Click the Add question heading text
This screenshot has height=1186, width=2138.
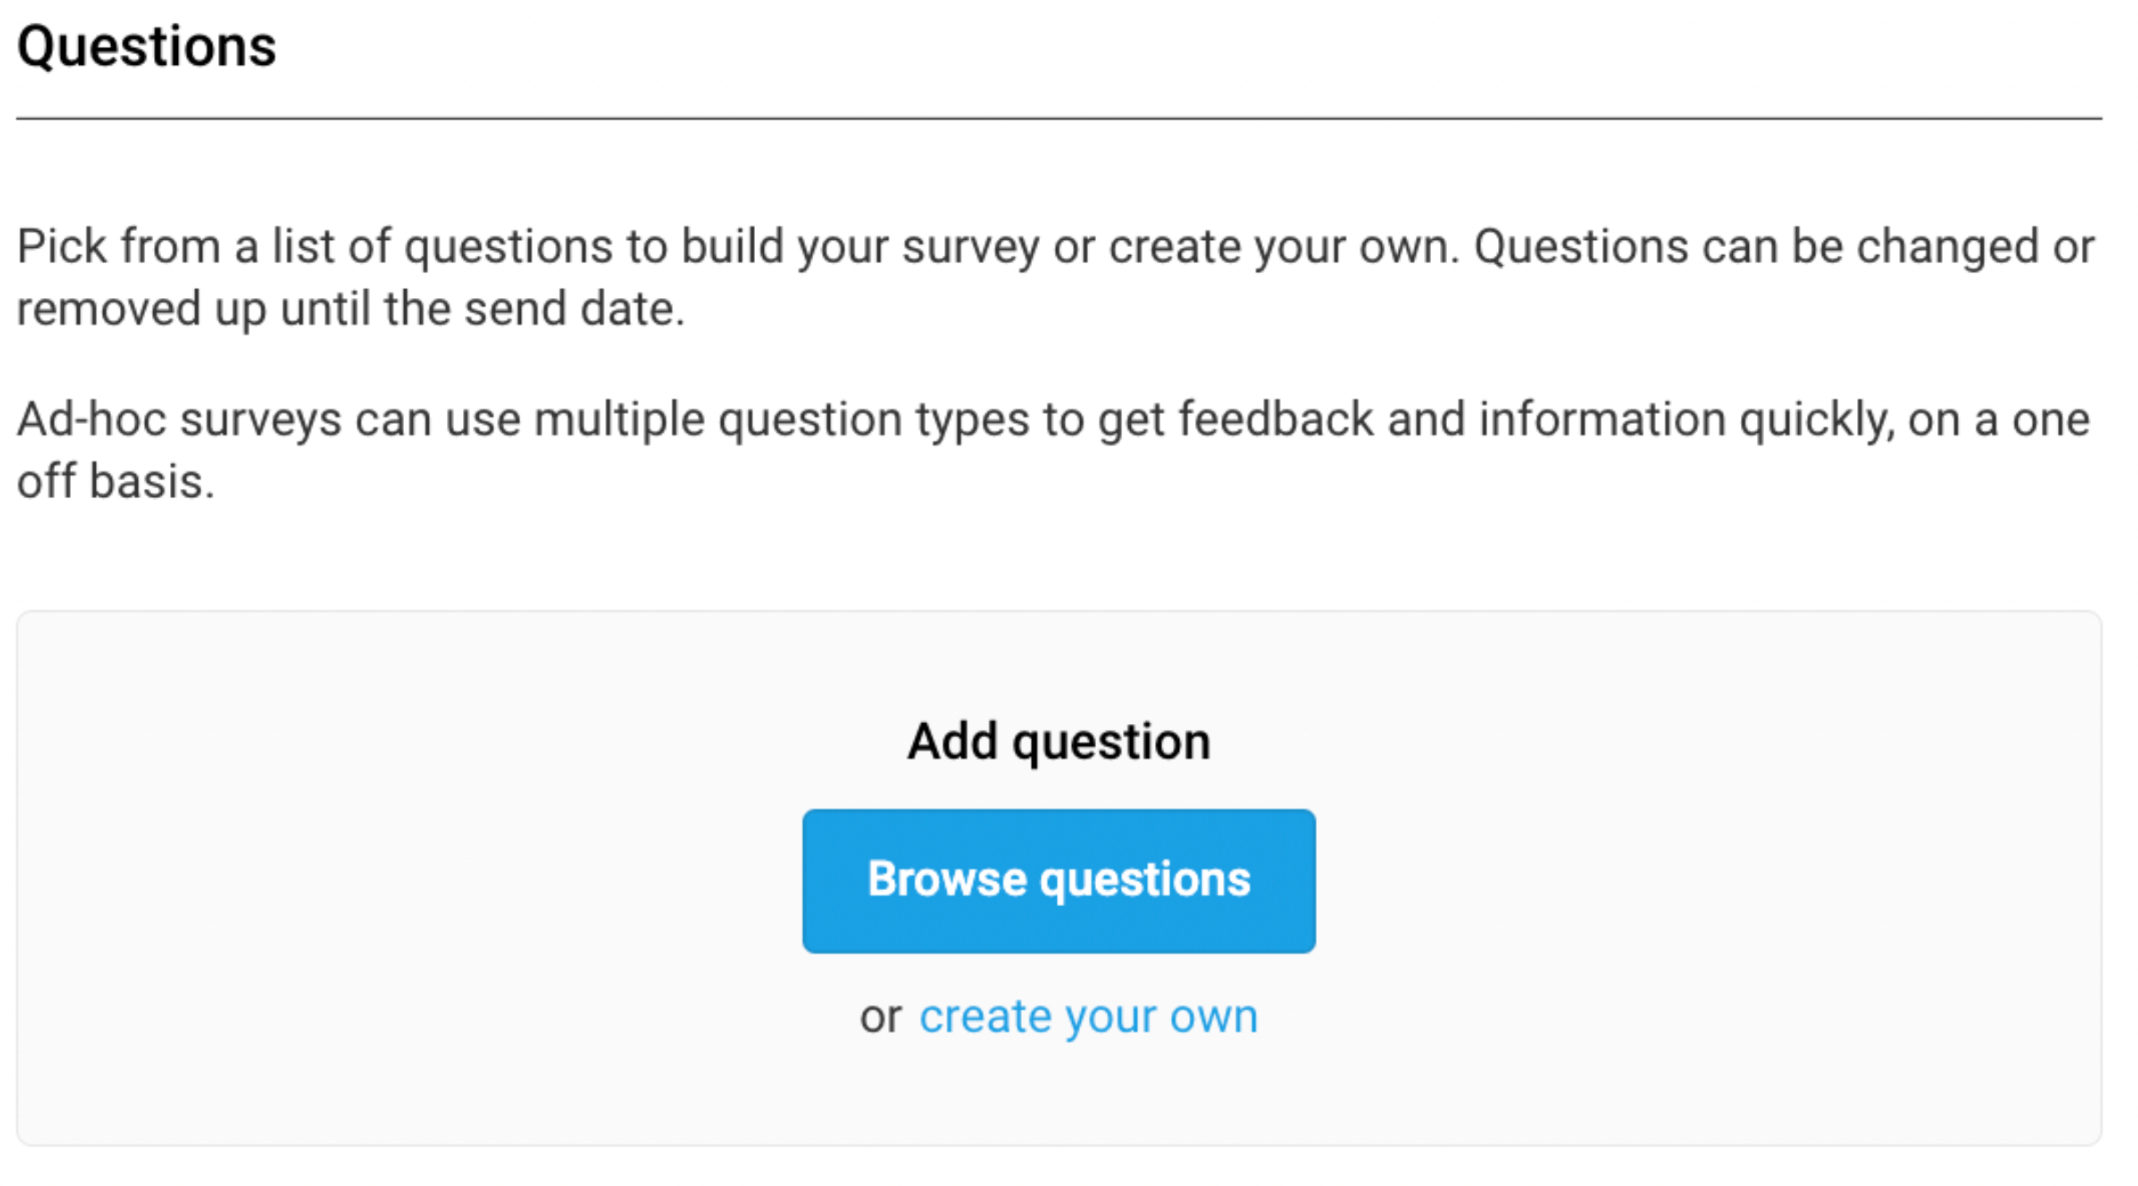1058,741
